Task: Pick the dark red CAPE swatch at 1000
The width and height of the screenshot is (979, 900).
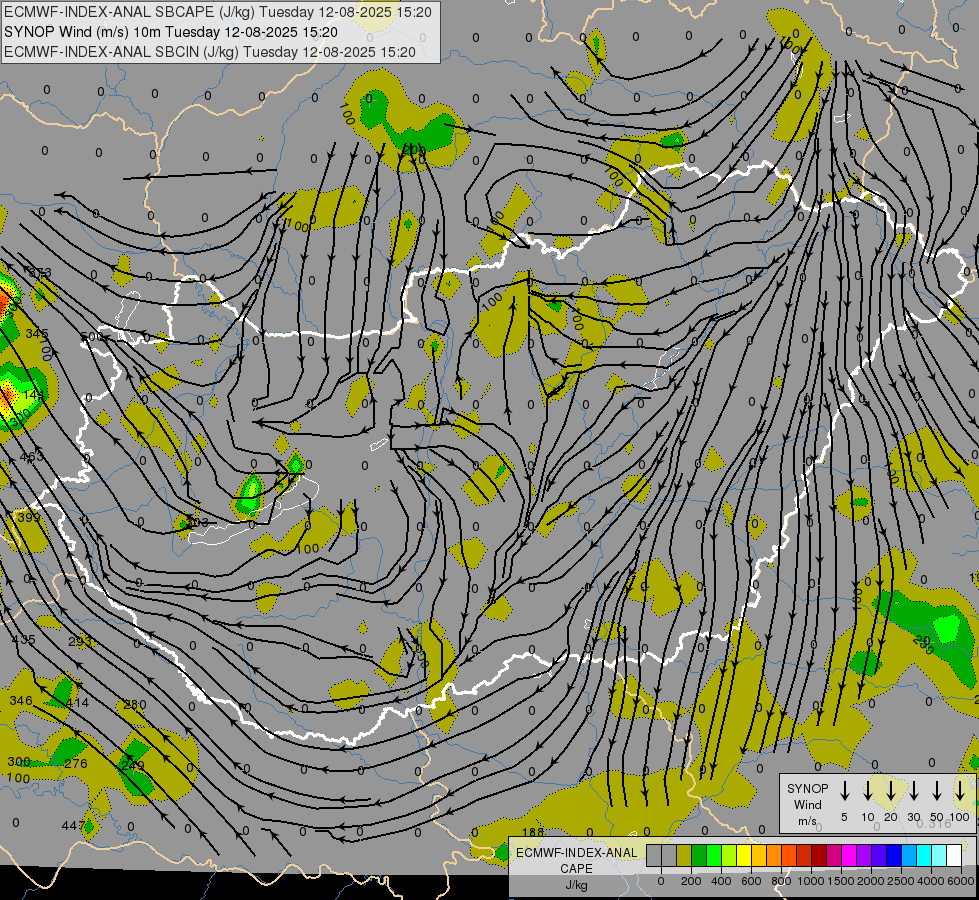Action: click(820, 856)
